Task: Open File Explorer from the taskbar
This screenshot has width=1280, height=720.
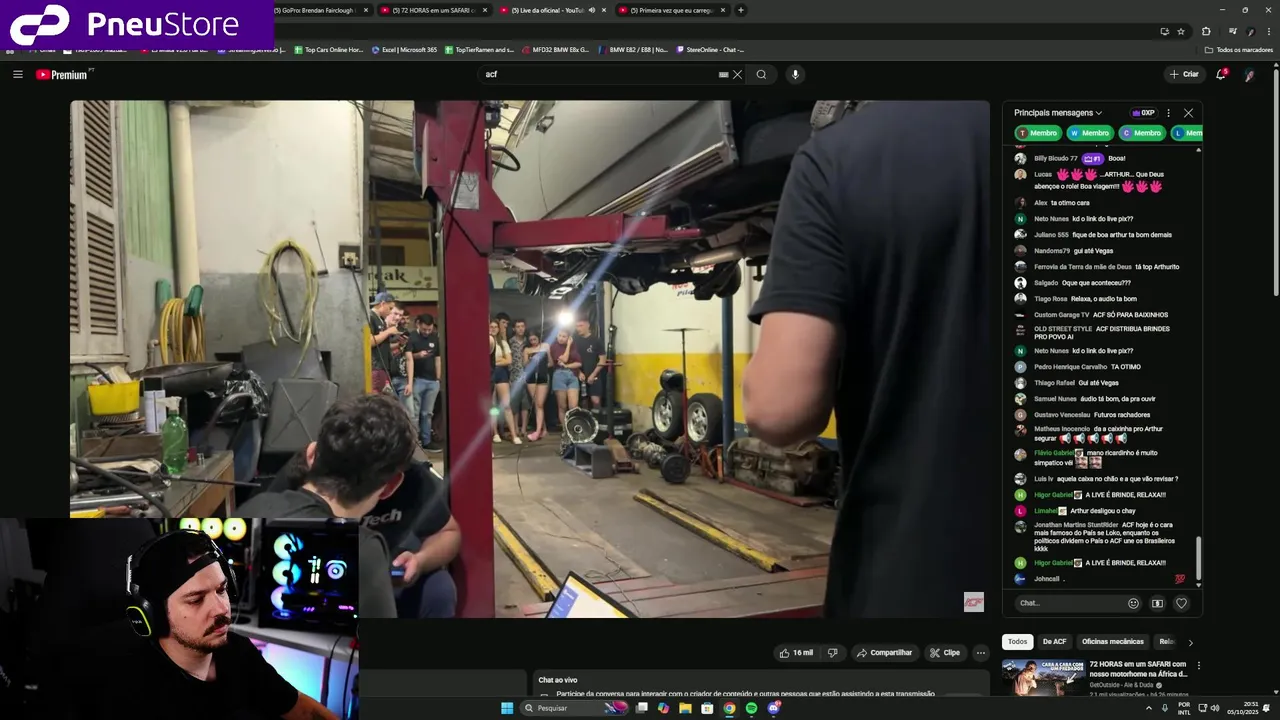Action: tap(685, 708)
